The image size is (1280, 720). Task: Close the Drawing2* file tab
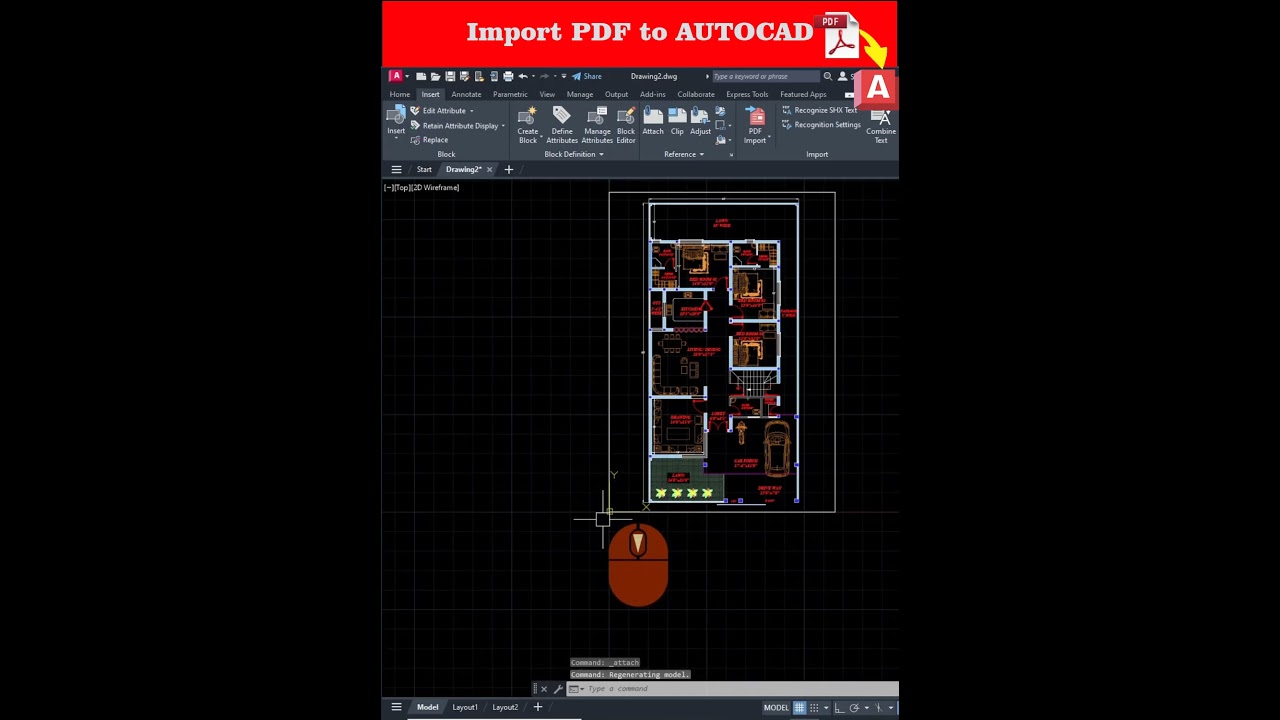click(489, 170)
